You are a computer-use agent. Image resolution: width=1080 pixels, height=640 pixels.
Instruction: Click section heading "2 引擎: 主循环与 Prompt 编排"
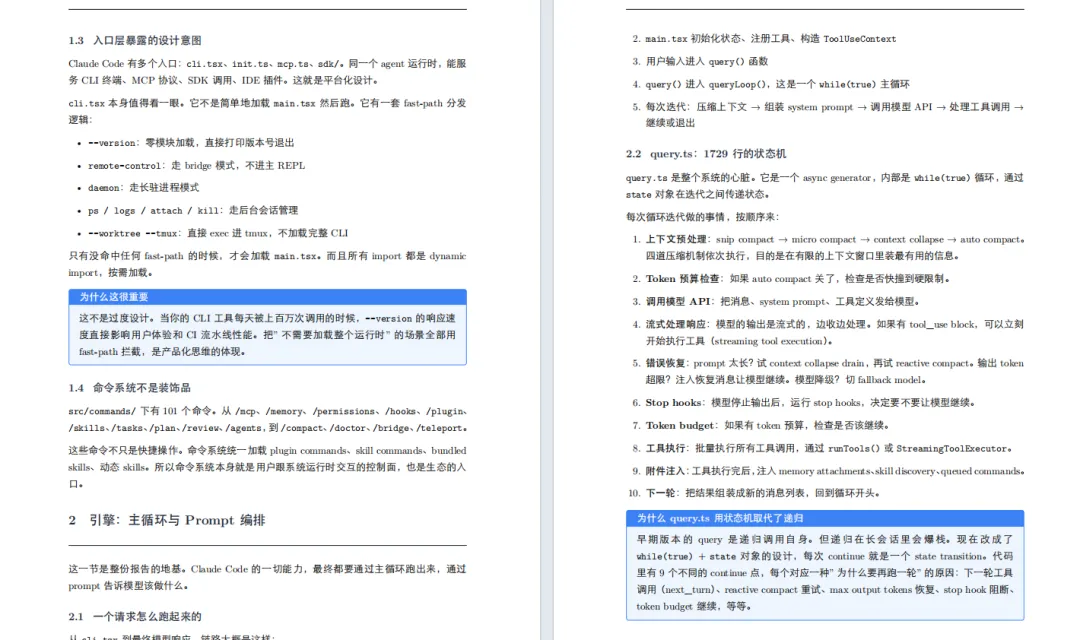[x=167, y=520]
